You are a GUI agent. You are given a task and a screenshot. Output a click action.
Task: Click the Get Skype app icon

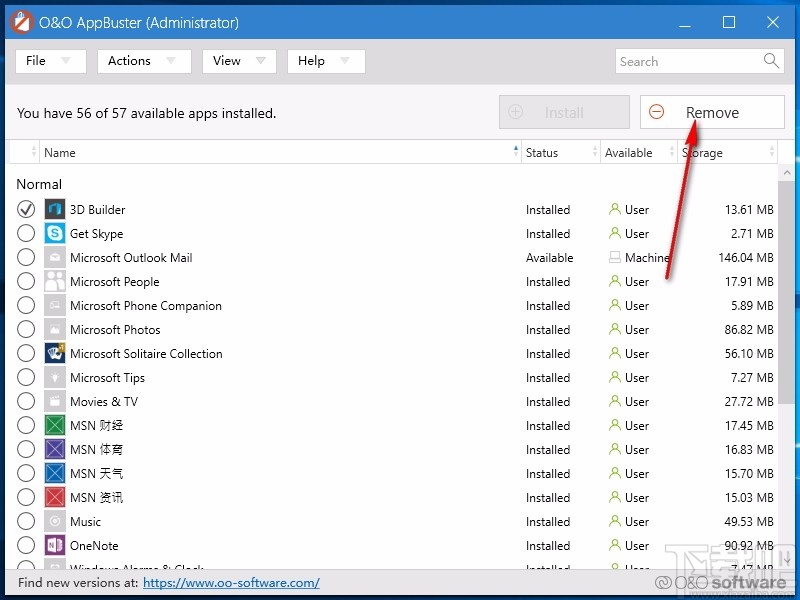tap(53, 233)
